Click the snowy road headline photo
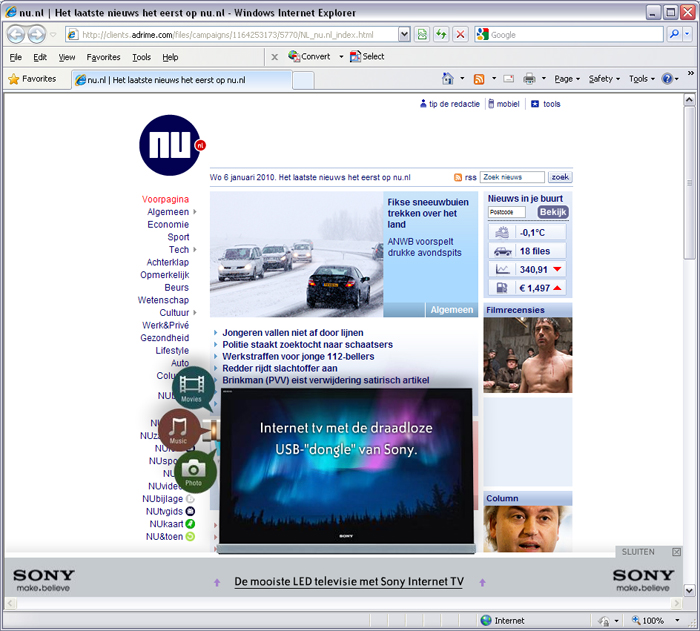700x631 pixels. 296,254
